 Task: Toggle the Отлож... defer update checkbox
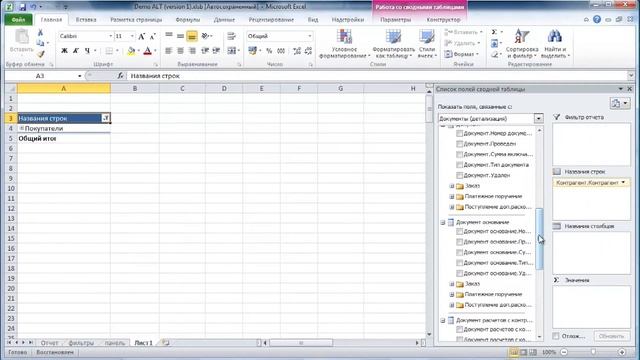click(556, 336)
